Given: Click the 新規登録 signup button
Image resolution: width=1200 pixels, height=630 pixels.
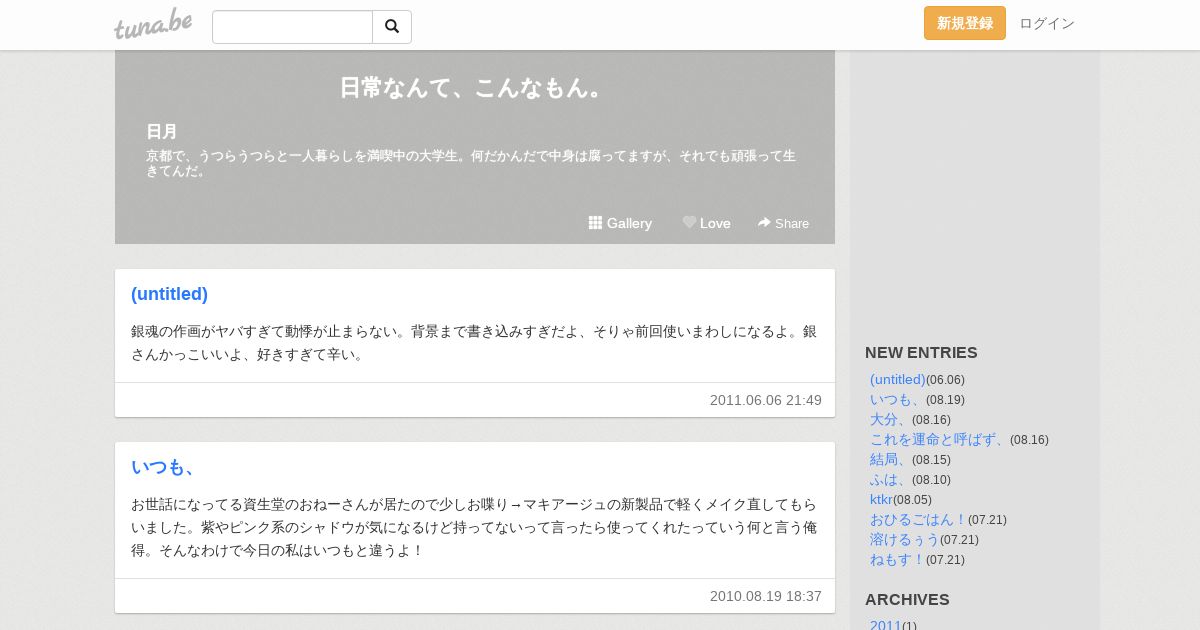Looking at the screenshot, I should 965,23.
